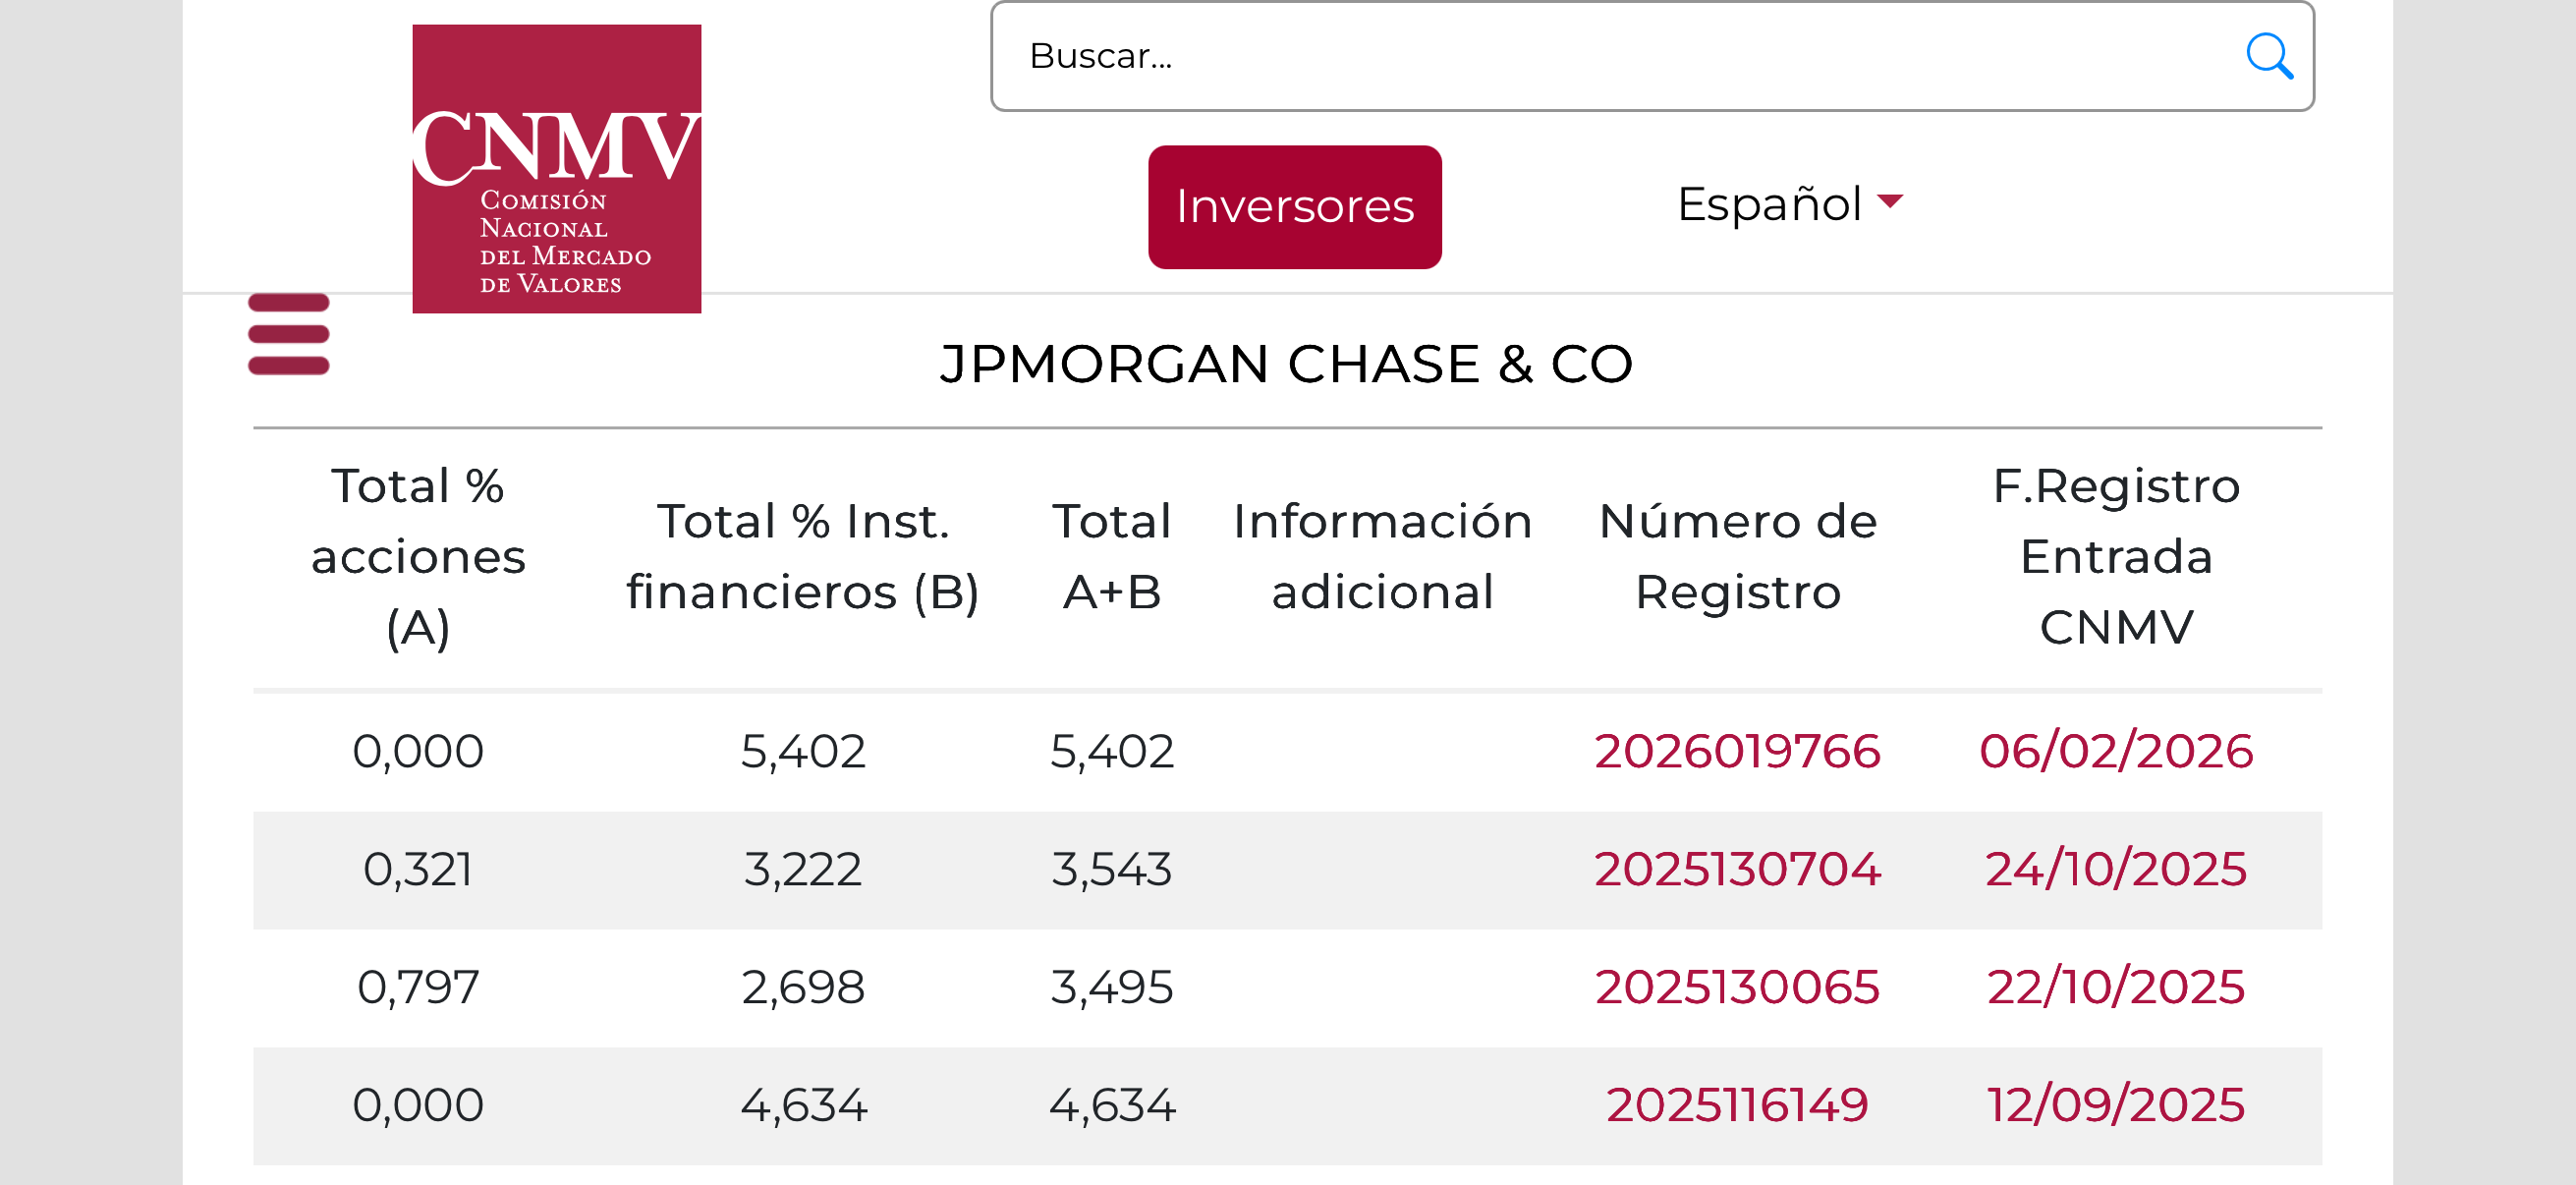Image resolution: width=2576 pixels, height=1185 pixels.
Task: Open registro number 2026019766
Action: click(1737, 751)
